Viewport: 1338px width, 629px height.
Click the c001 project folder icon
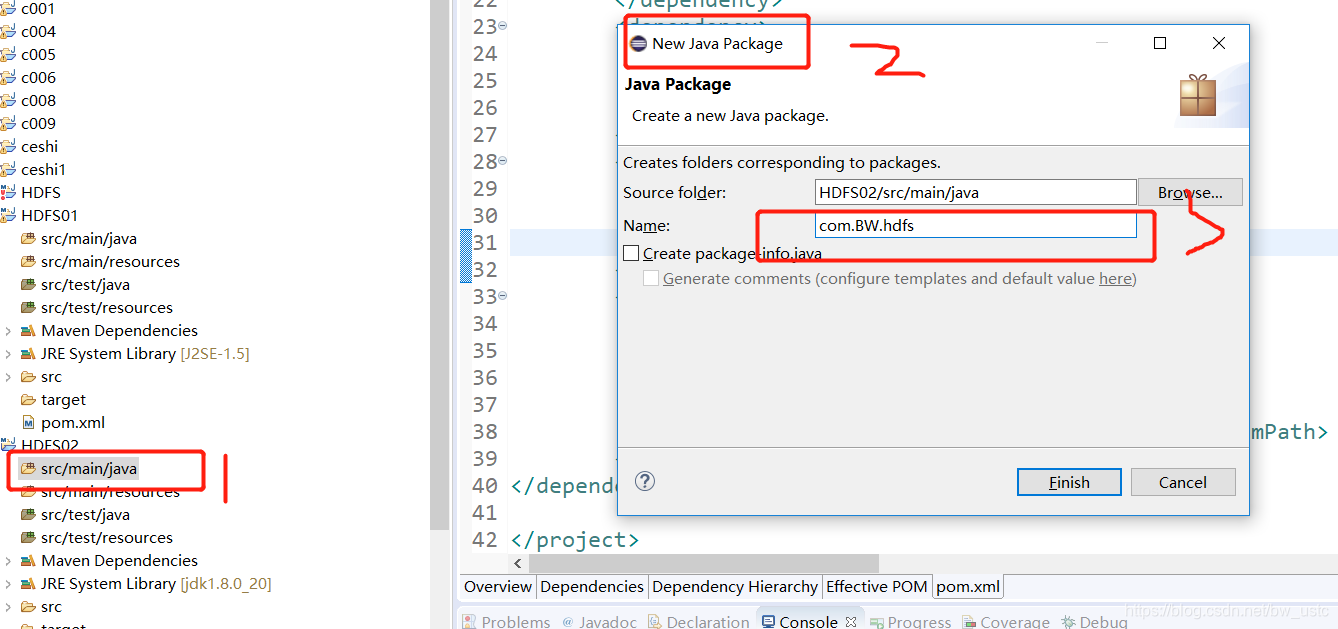pyautogui.click(x=8, y=8)
